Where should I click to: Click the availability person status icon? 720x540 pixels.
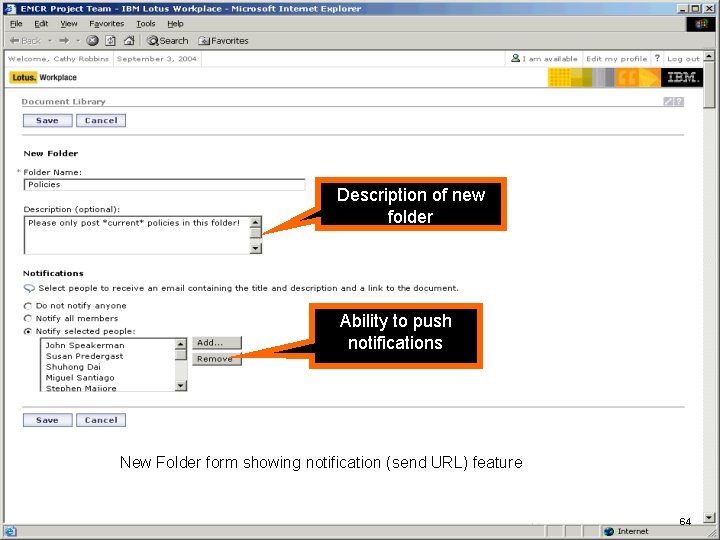pos(516,58)
